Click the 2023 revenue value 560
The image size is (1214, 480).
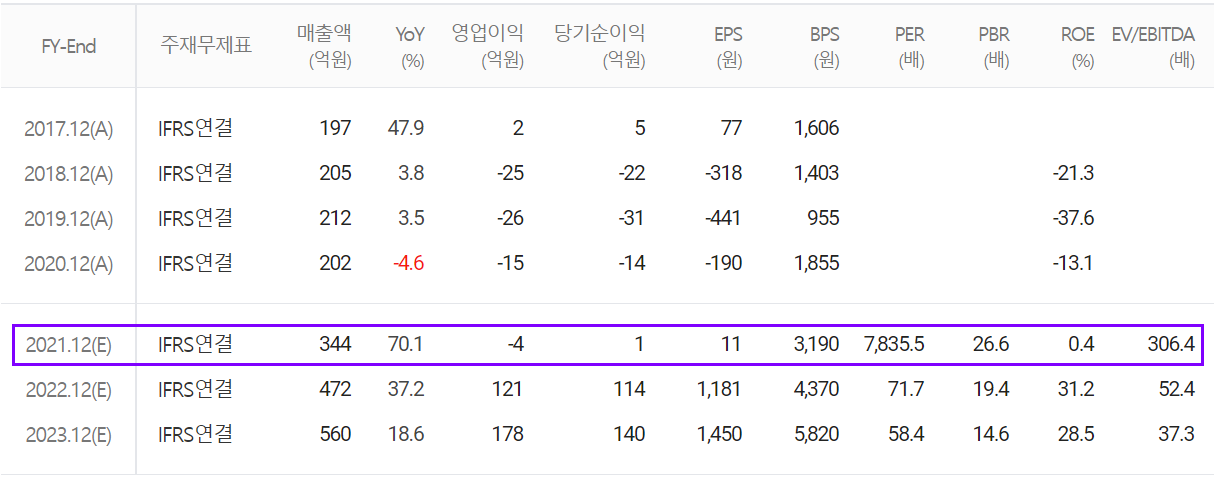(x=335, y=434)
